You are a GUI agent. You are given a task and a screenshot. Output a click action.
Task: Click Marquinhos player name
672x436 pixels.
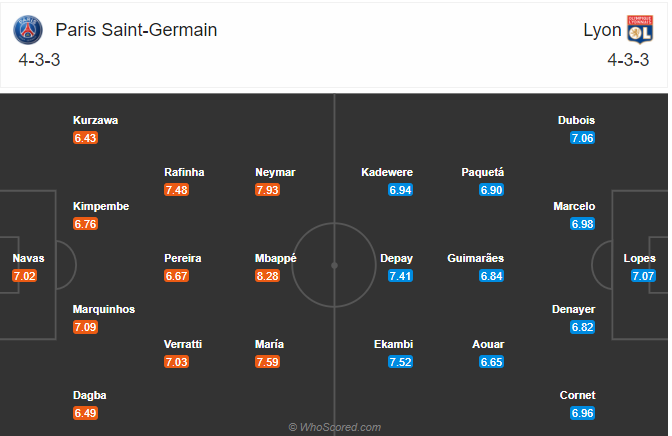(x=104, y=310)
